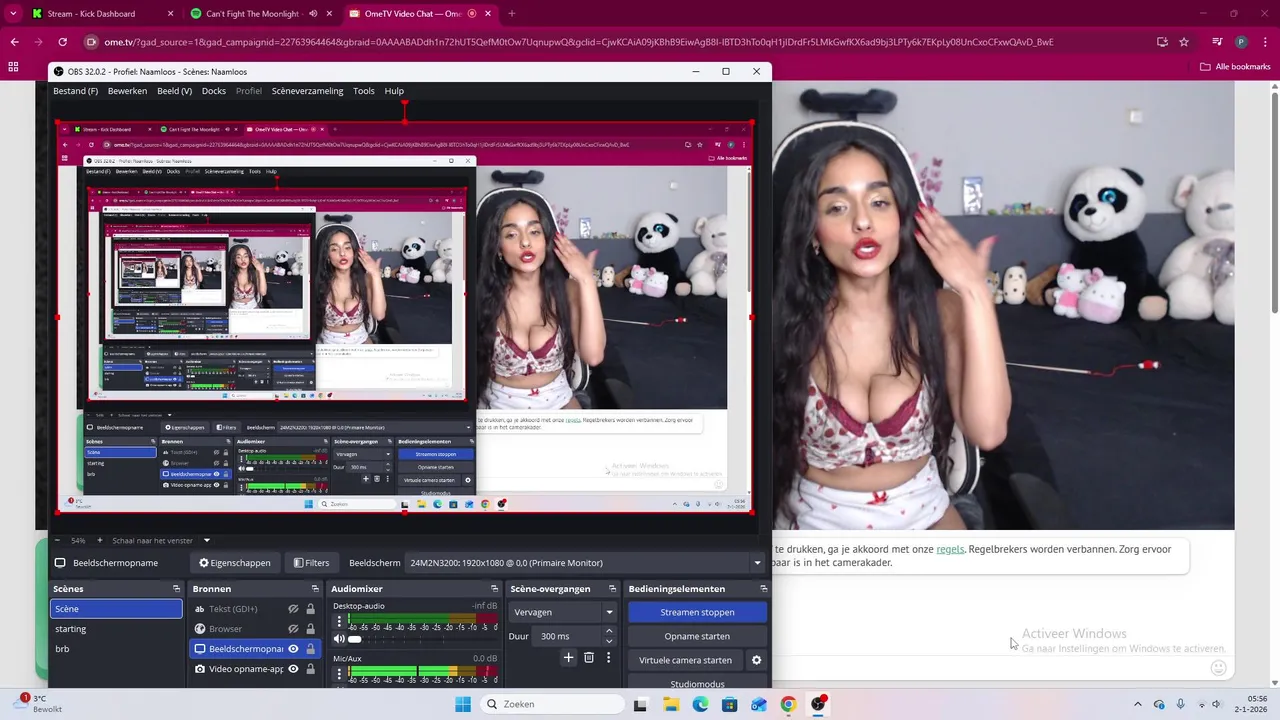Screen dimensions: 1280x720
Task: Add a new scene transition with plus icon
Action: 568,657
